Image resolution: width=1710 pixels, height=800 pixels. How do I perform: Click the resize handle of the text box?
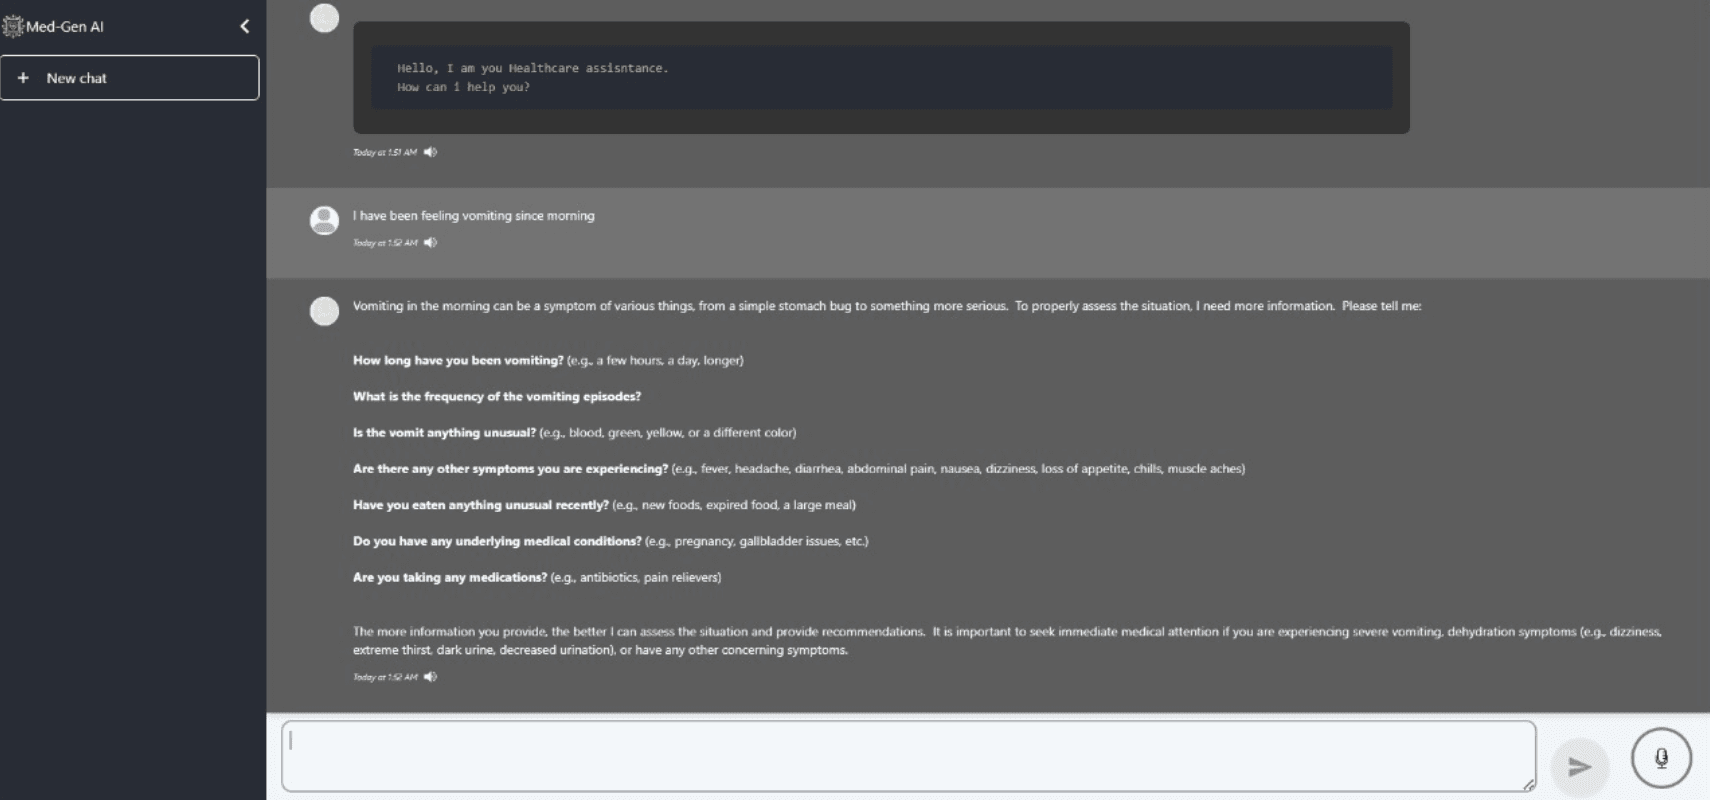[1529, 786]
